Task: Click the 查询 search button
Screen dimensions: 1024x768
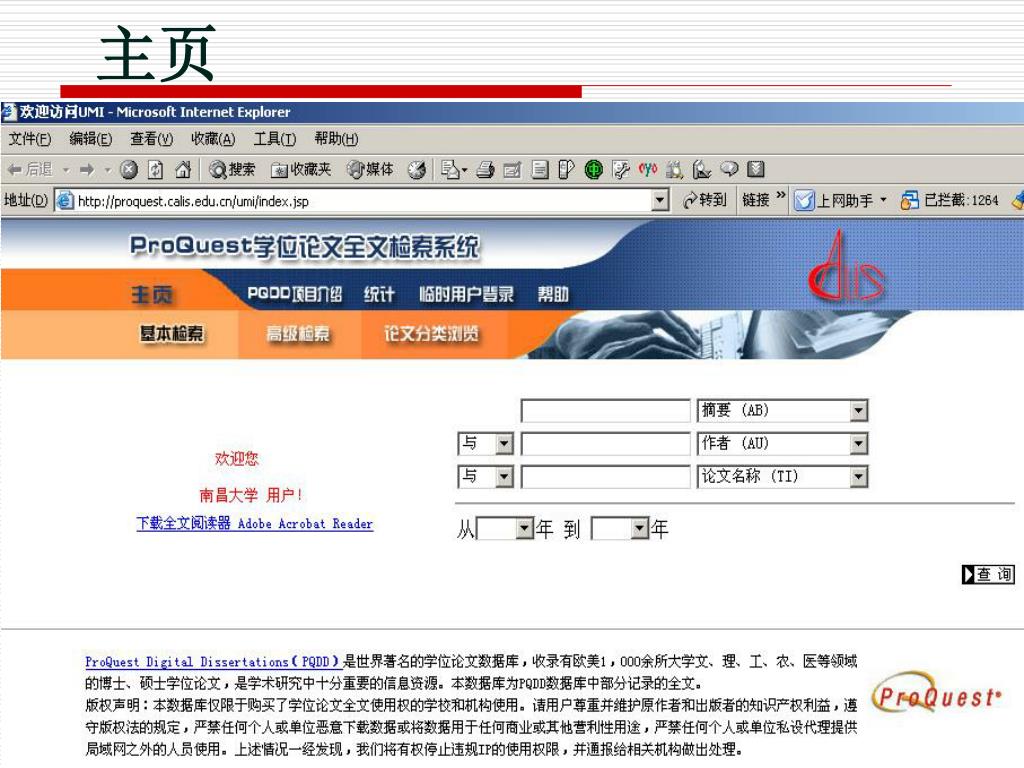Action: click(x=988, y=574)
